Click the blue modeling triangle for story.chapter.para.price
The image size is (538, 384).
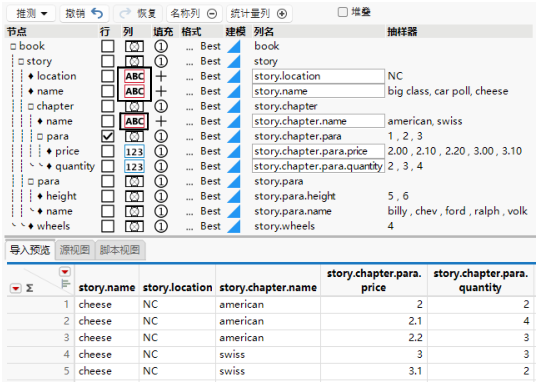[235, 152]
